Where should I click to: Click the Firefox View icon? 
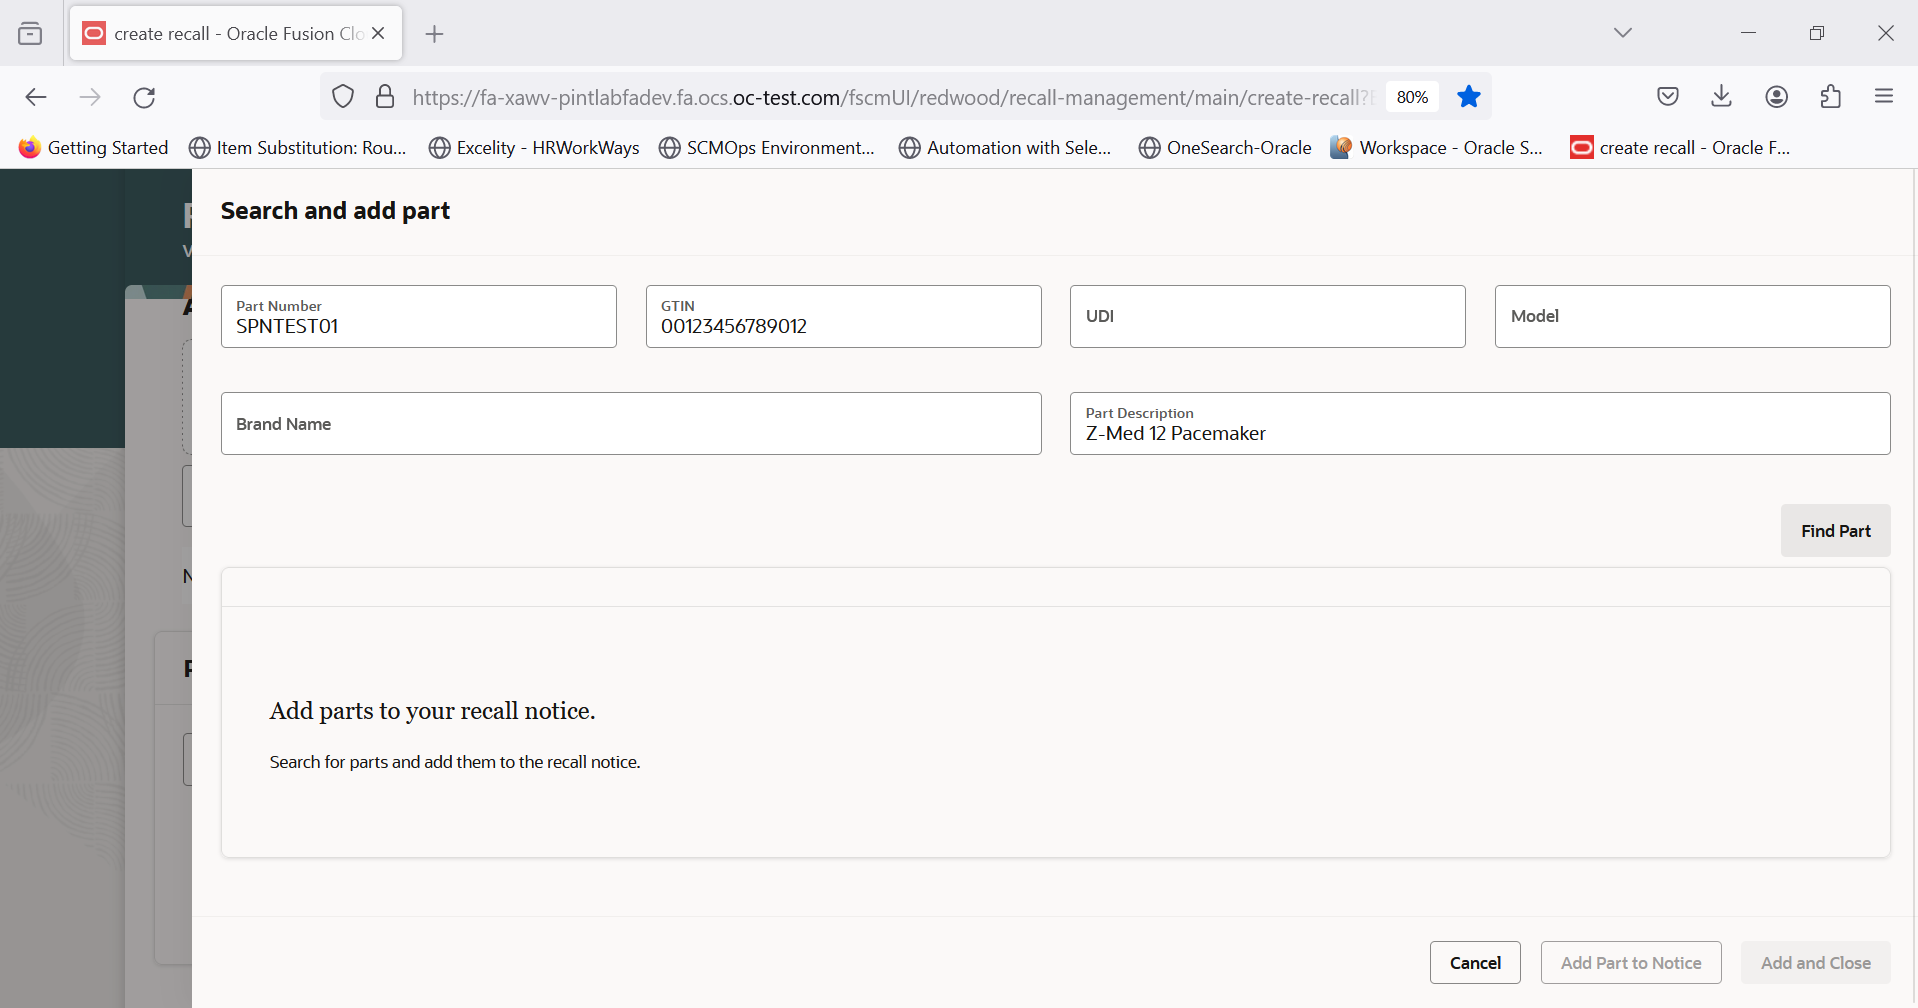click(30, 34)
